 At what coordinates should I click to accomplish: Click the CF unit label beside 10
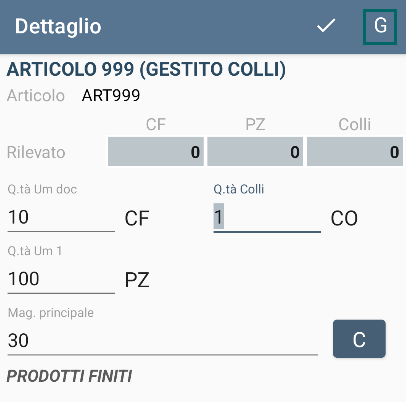tap(137, 219)
